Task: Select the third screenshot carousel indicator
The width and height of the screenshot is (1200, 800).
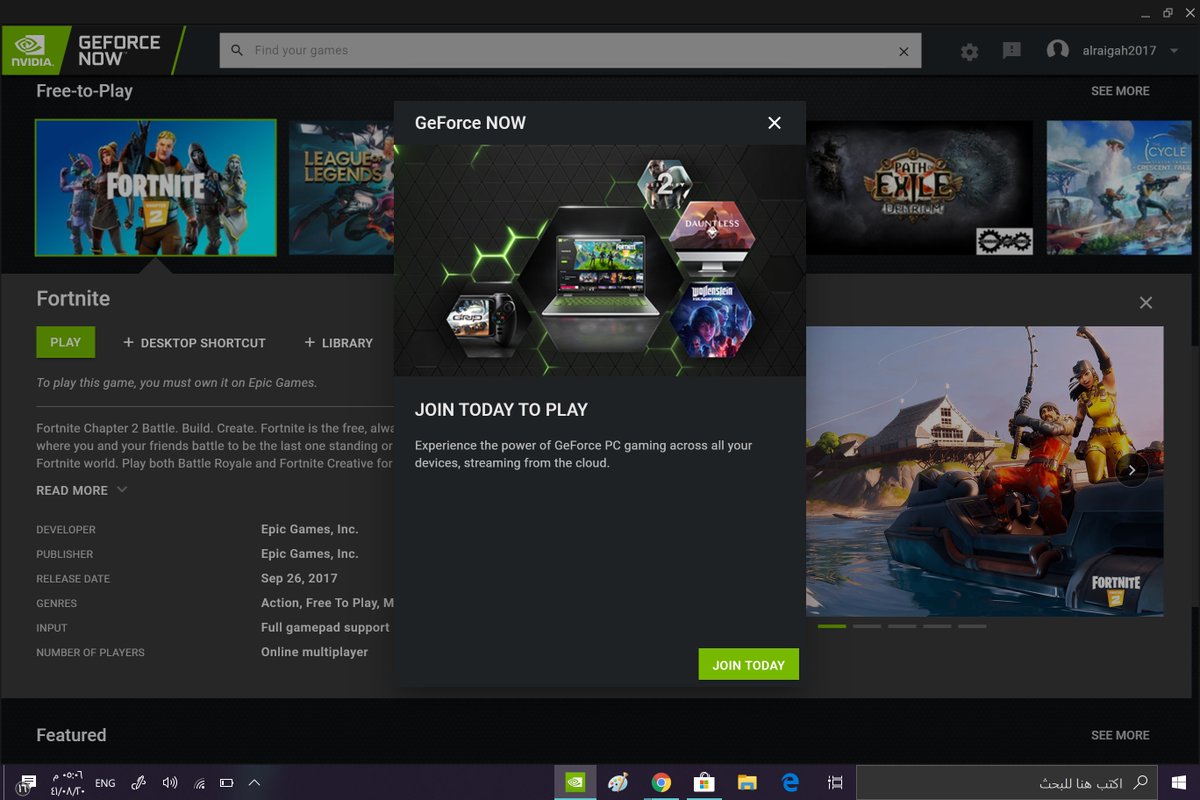Action: (x=902, y=626)
